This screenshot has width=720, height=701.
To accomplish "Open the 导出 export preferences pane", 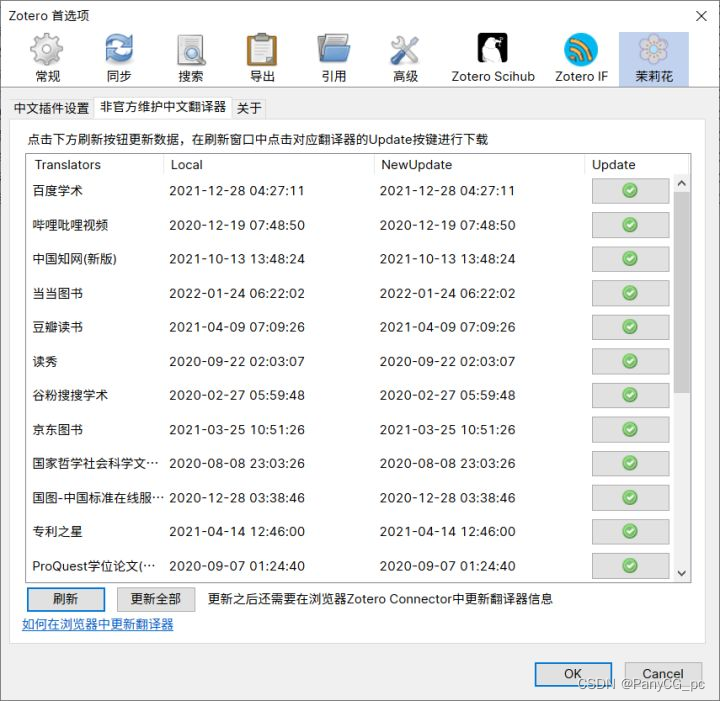I will pos(262,58).
